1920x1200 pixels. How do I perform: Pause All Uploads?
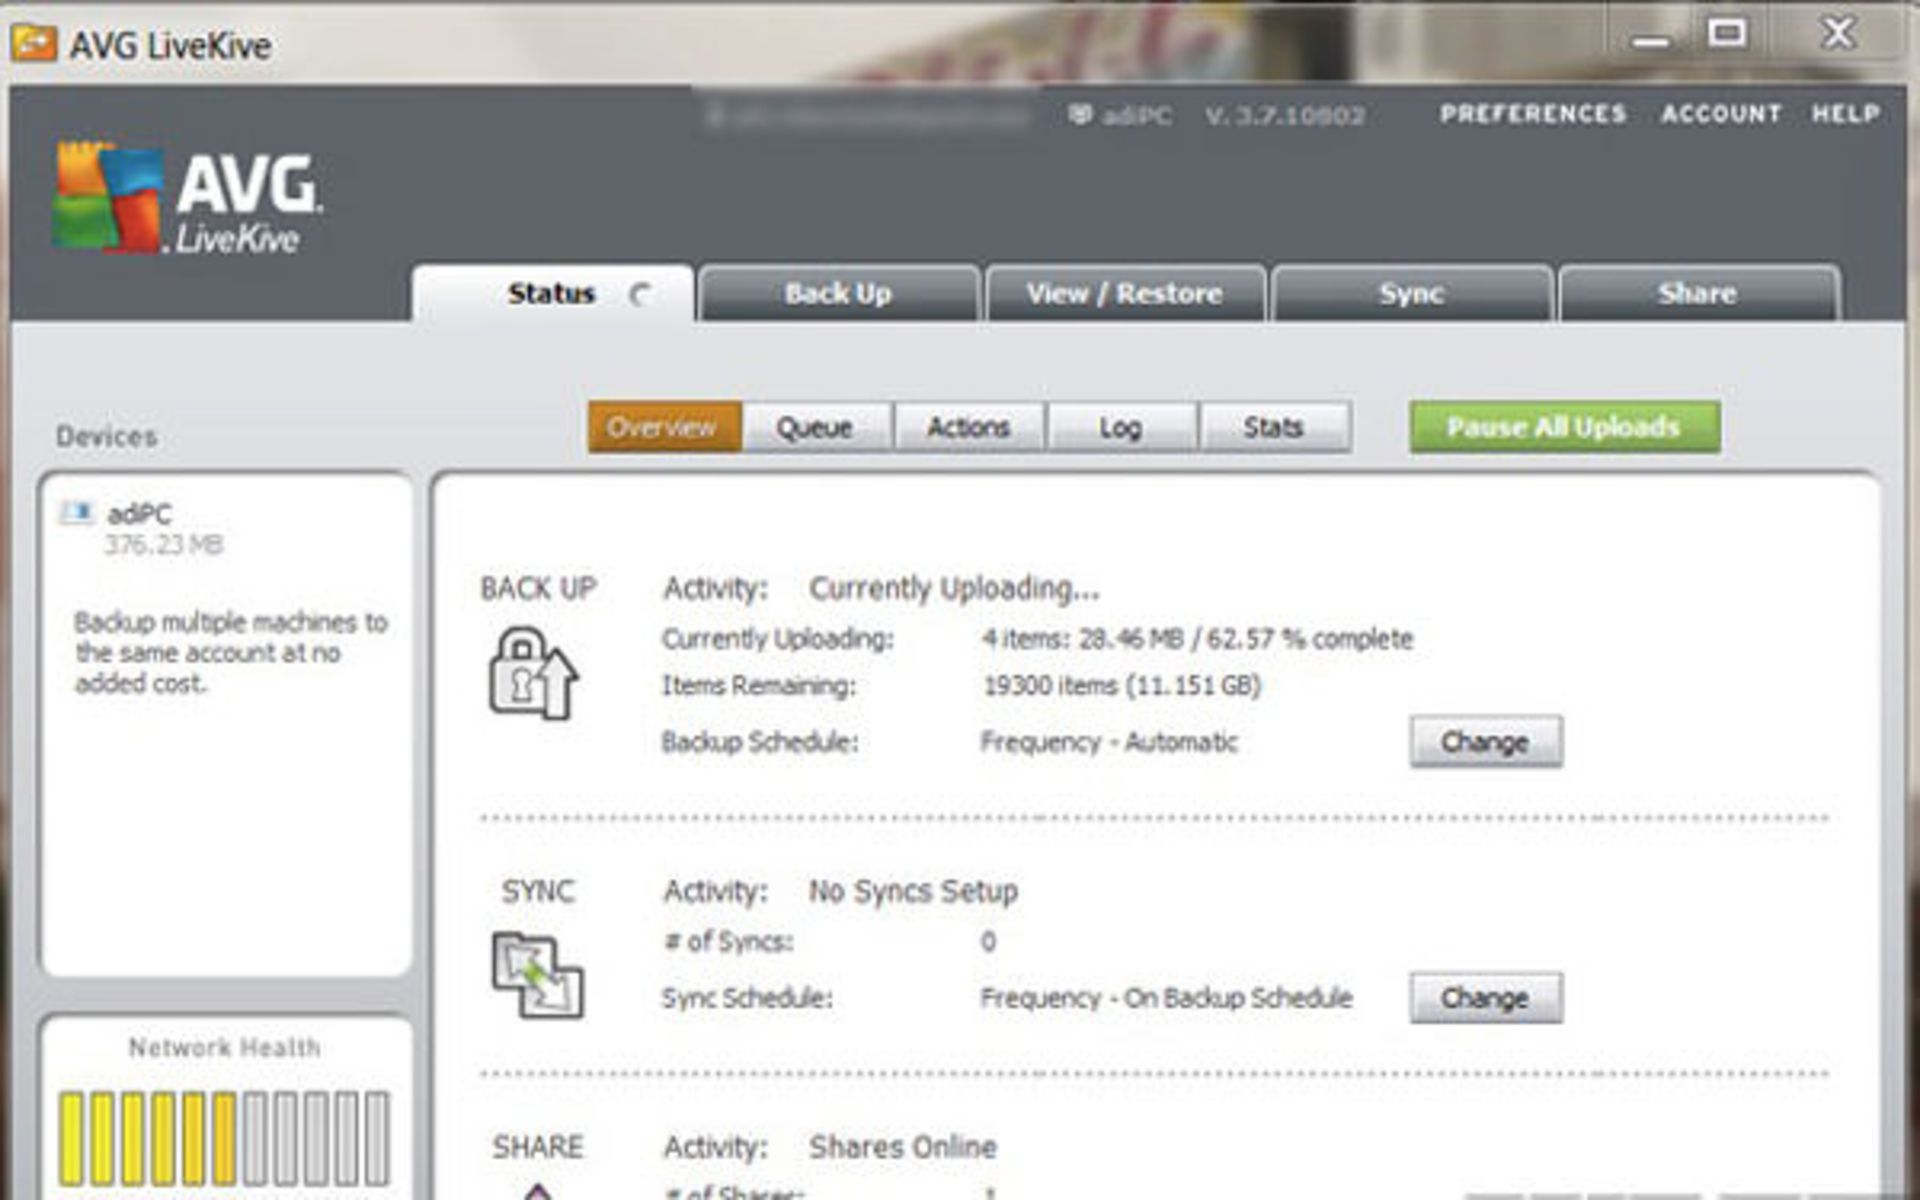[x=1565, y=427]
